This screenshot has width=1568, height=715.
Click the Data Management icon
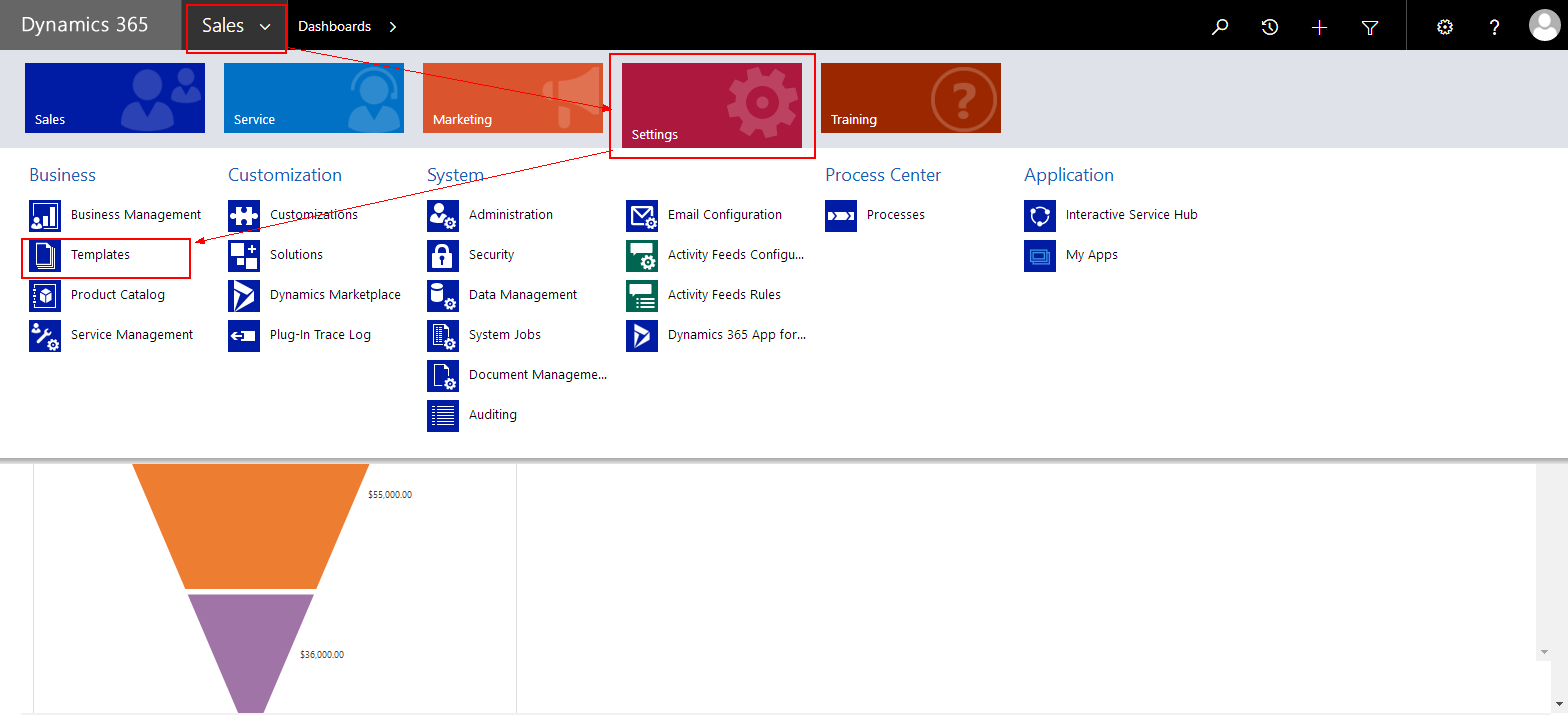click(x=443, y=295)
